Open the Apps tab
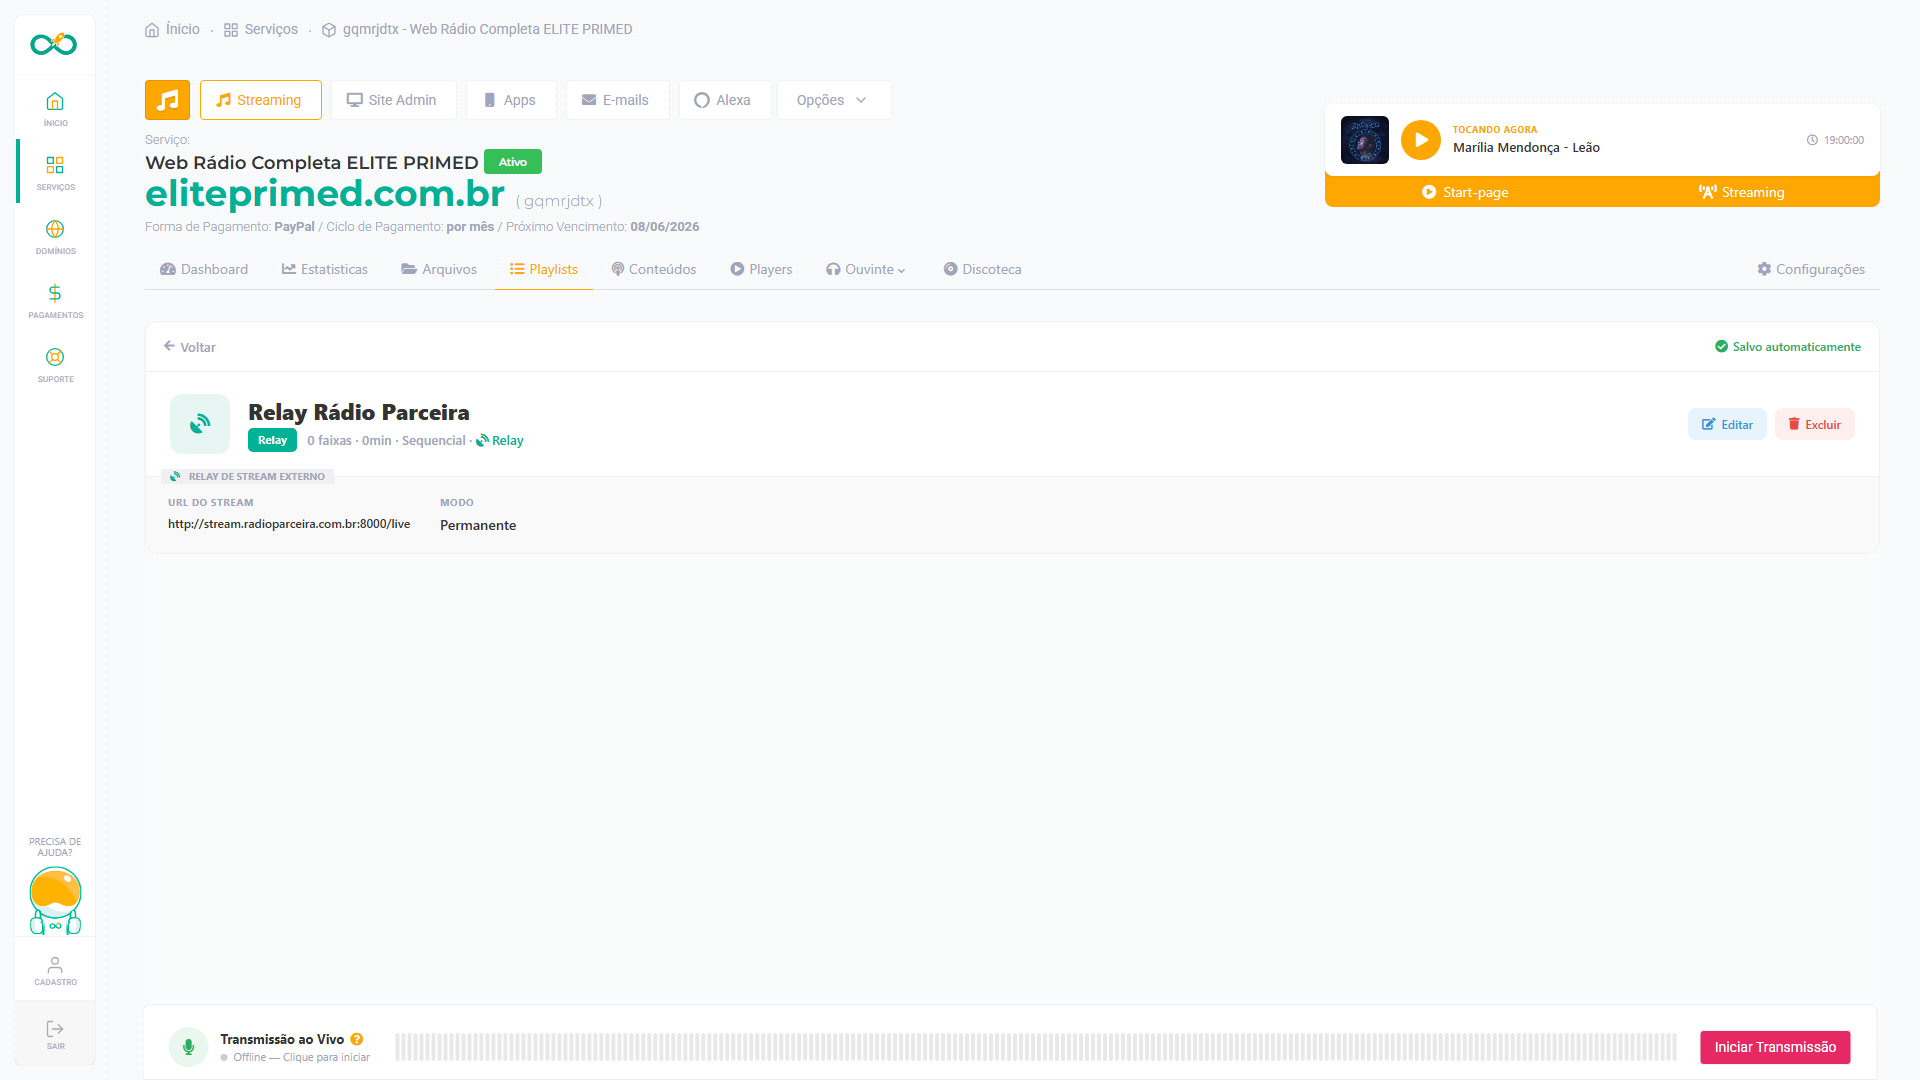This screenshot has width=1920, height=1080. click(511, 100)
